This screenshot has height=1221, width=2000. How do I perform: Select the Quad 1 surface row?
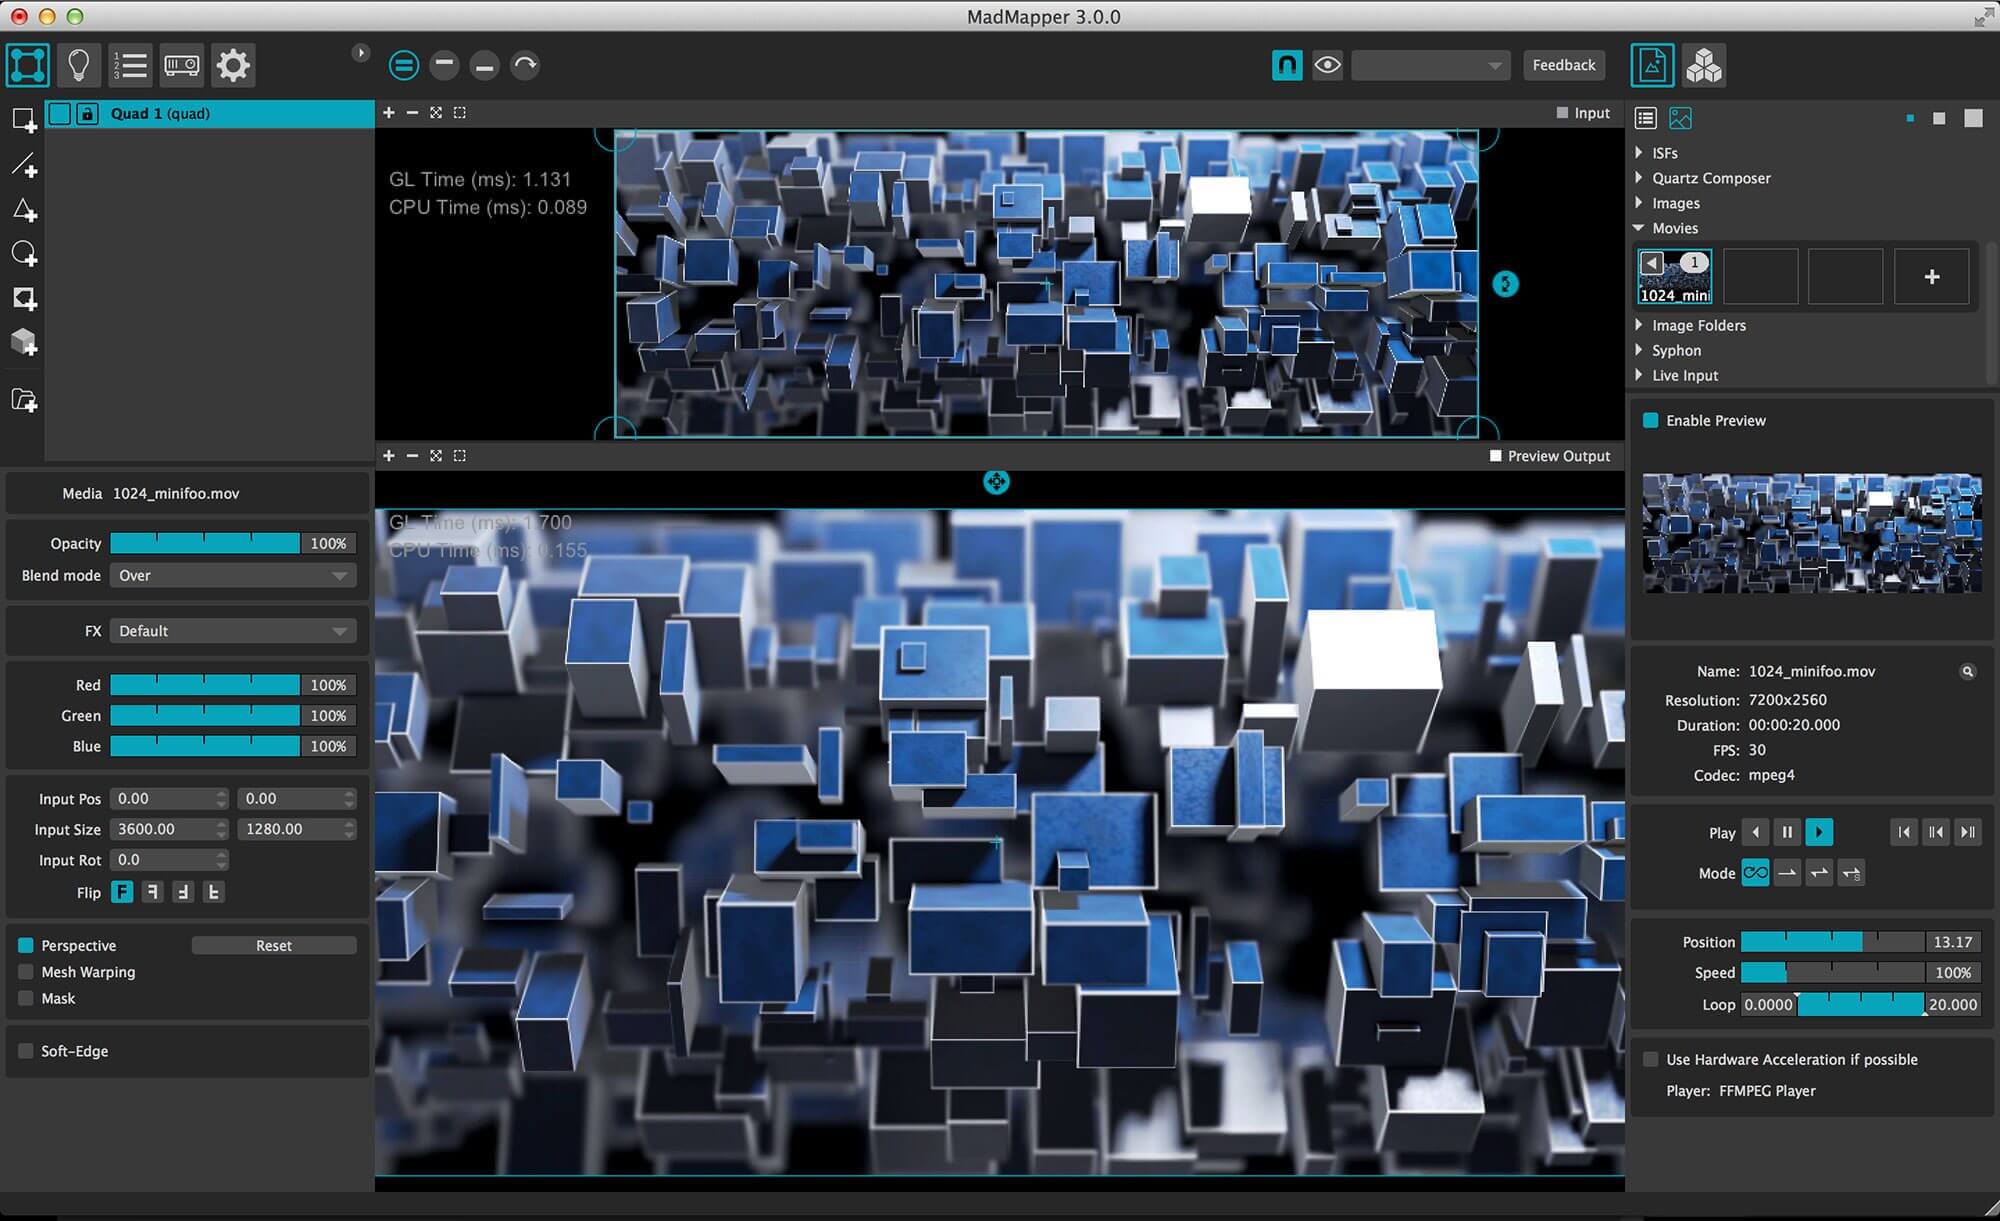click(x=210, y=114)
